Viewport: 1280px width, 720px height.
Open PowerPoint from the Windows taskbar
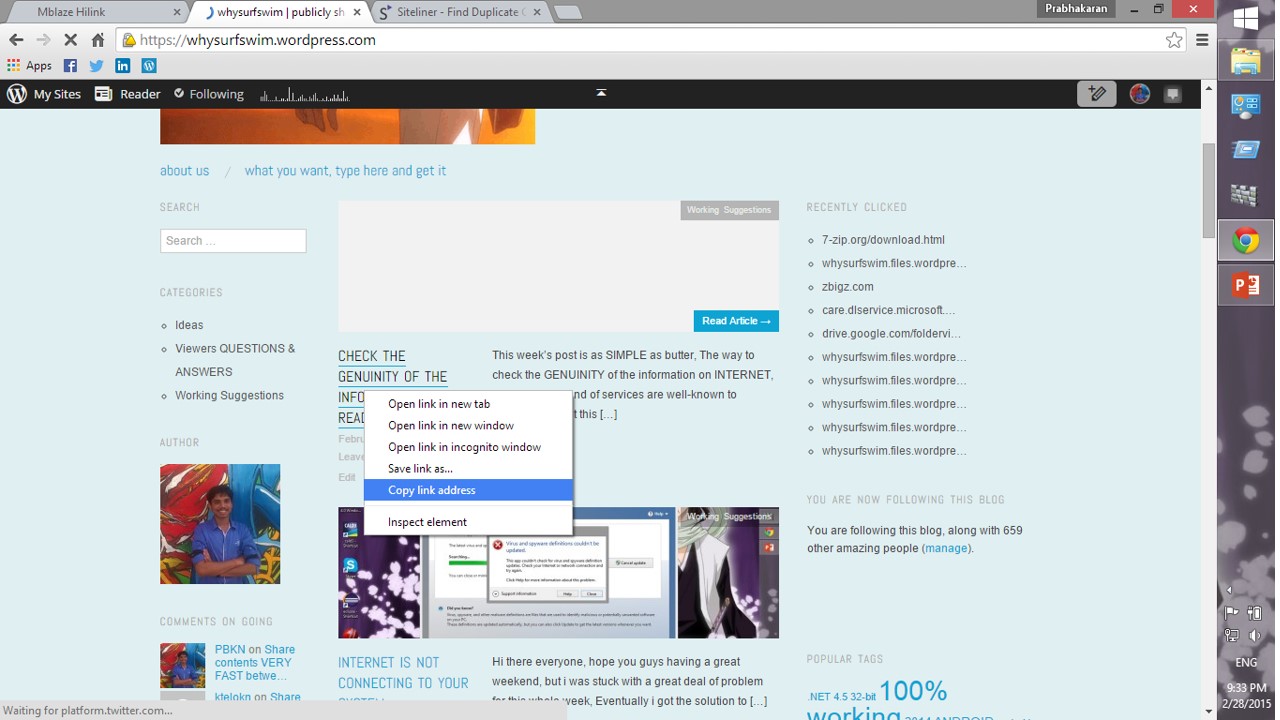1245,285
